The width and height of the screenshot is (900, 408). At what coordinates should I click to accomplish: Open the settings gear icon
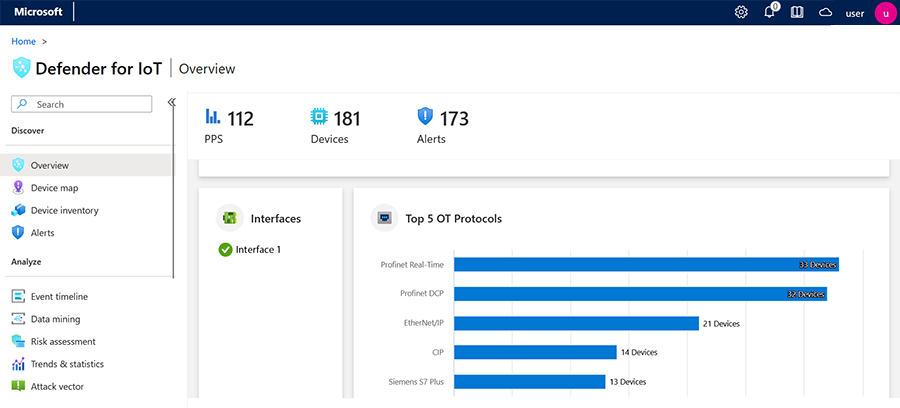tap(741, 13)
